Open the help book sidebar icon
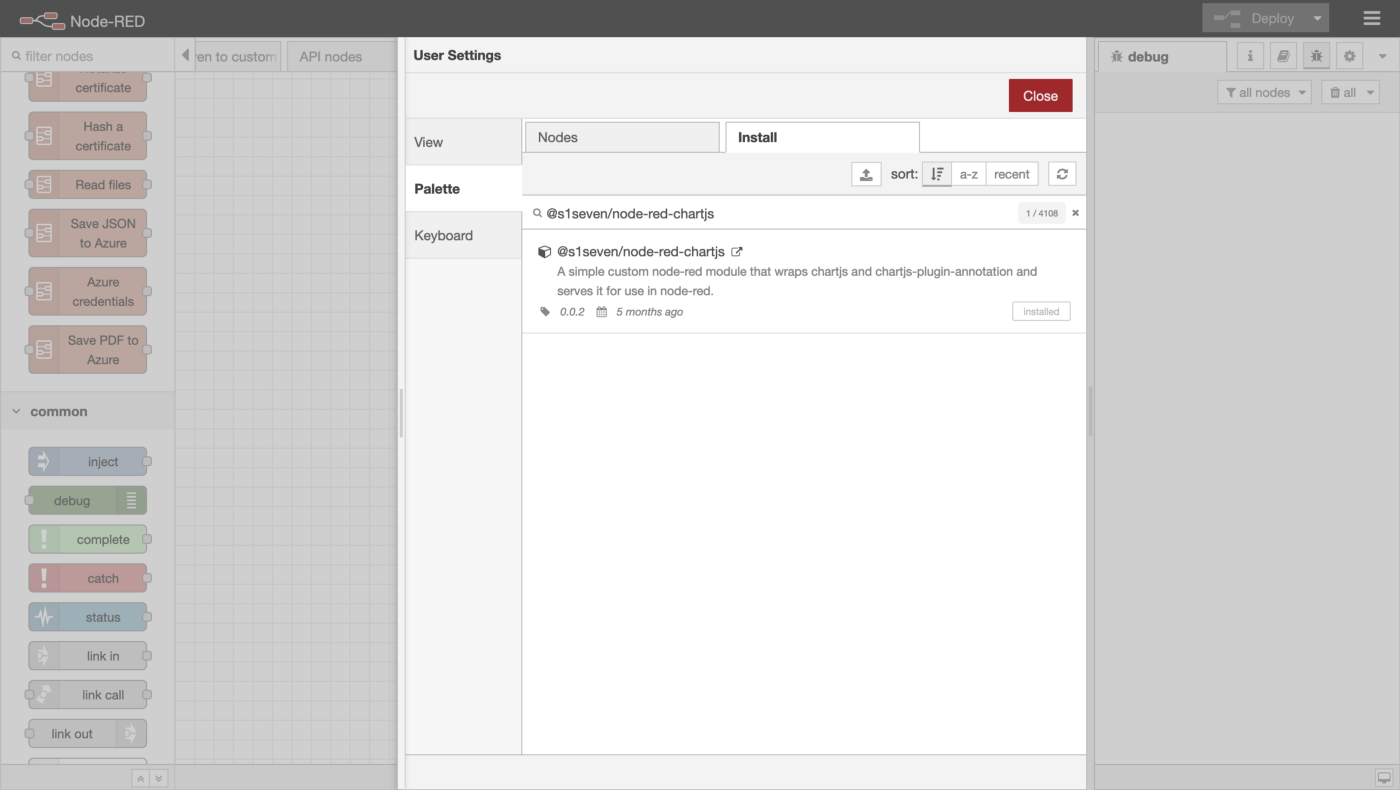 pos(1283,57)
